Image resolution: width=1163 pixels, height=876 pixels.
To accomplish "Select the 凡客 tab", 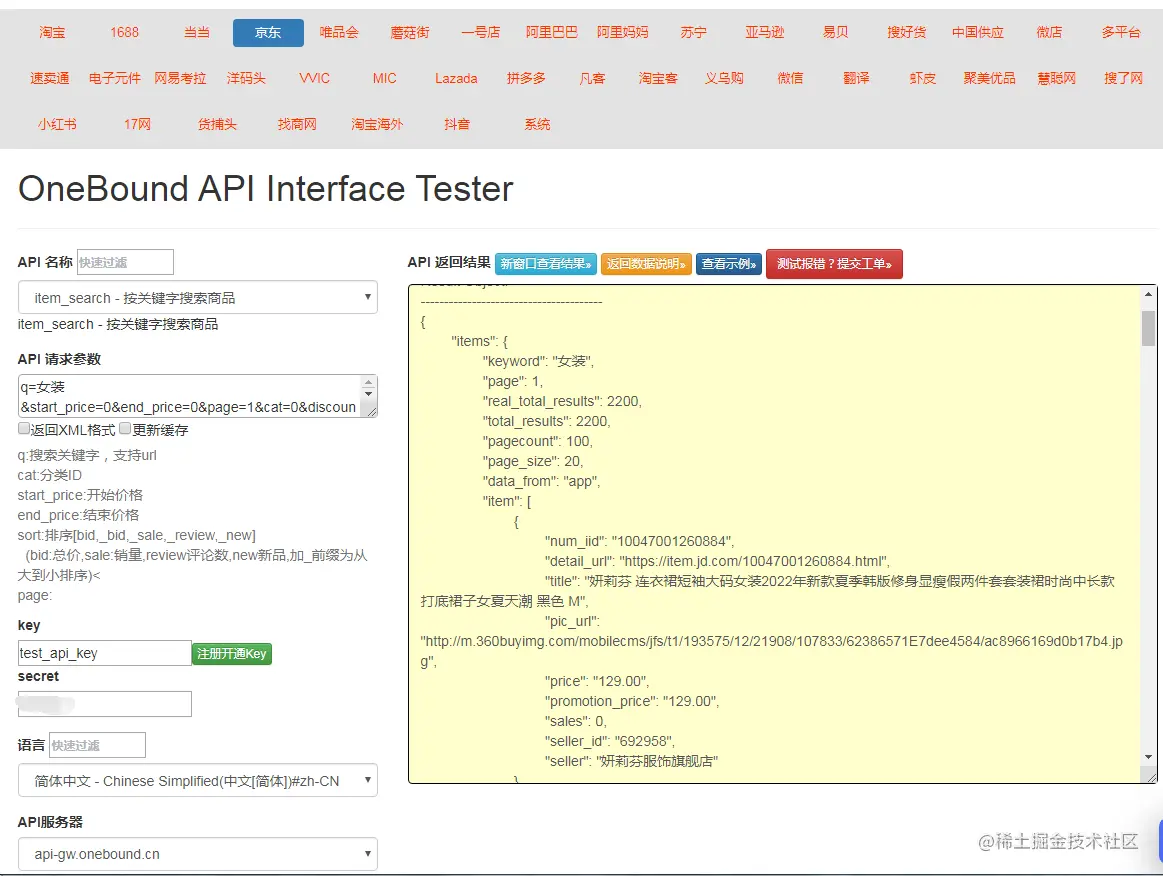I will (x=592, y=79).
